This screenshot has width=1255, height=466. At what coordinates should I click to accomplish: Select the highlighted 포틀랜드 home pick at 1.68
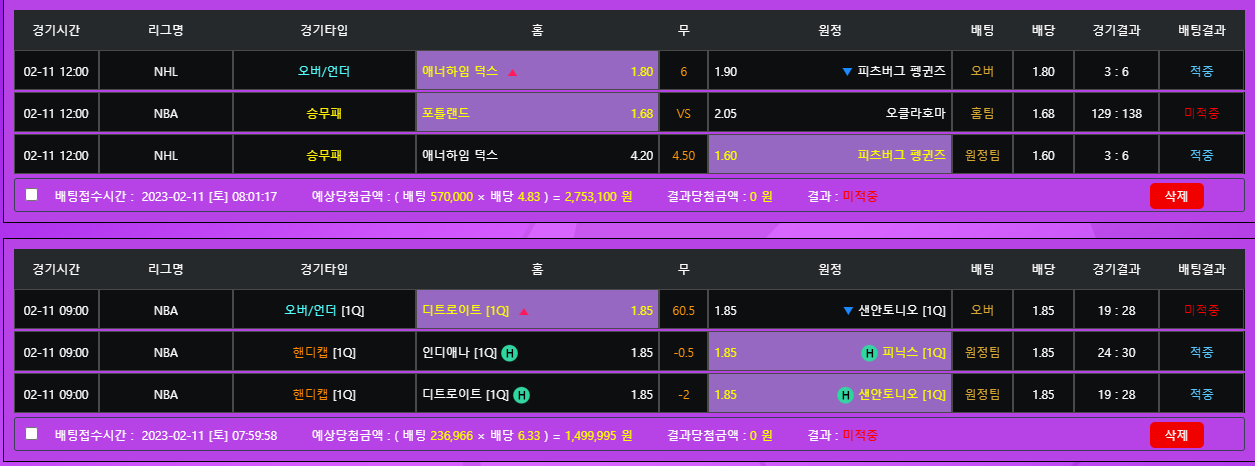(537, 113)
